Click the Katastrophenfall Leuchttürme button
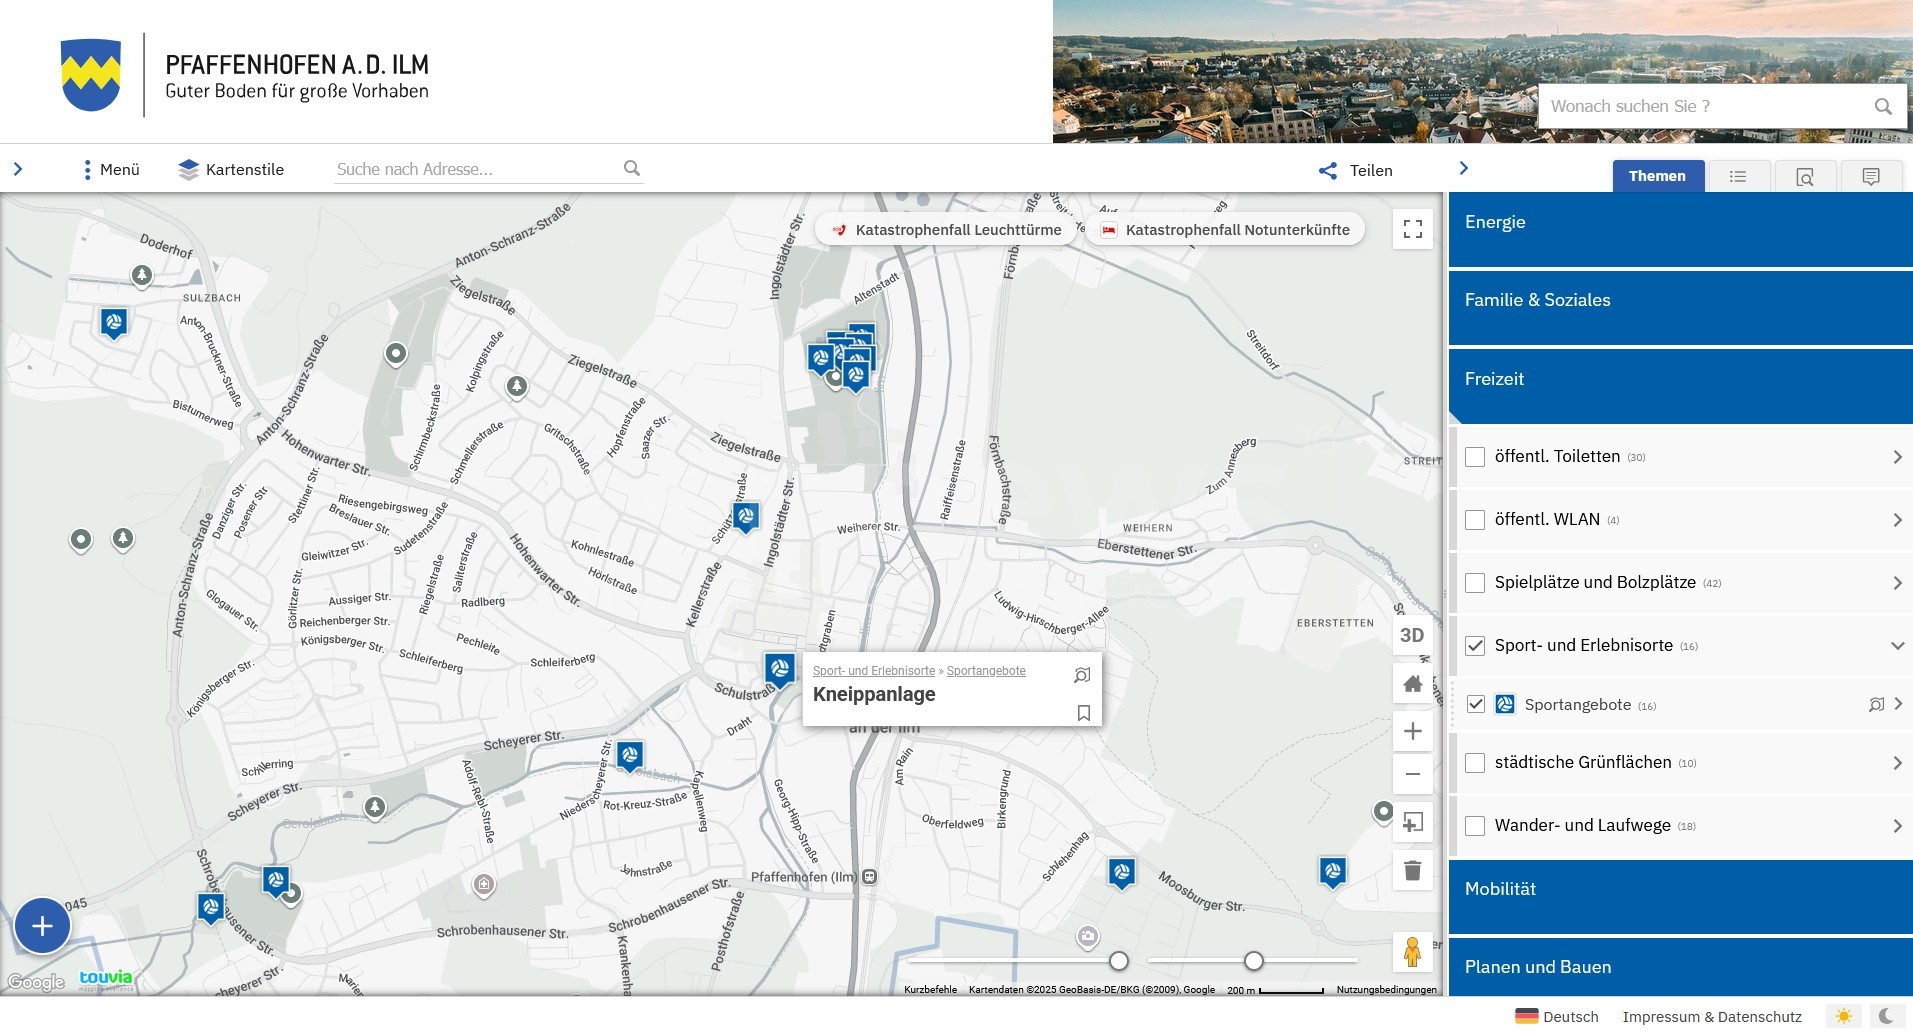1913x1033 pixels. coord(947,230)
